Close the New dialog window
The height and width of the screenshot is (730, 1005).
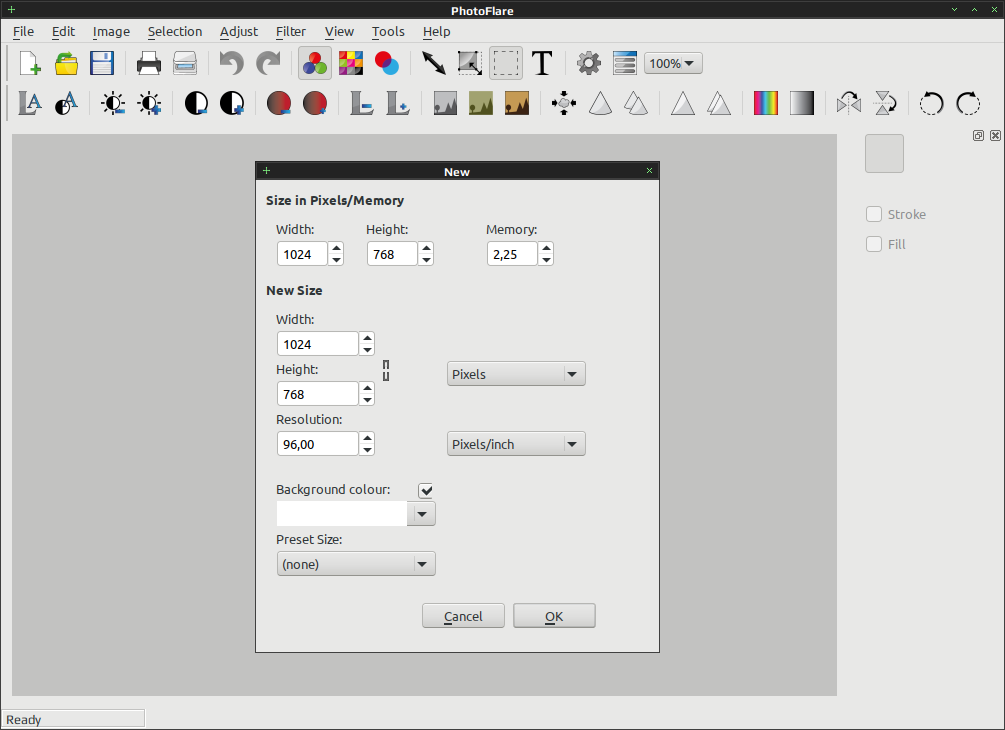click(x=649, y=170)
